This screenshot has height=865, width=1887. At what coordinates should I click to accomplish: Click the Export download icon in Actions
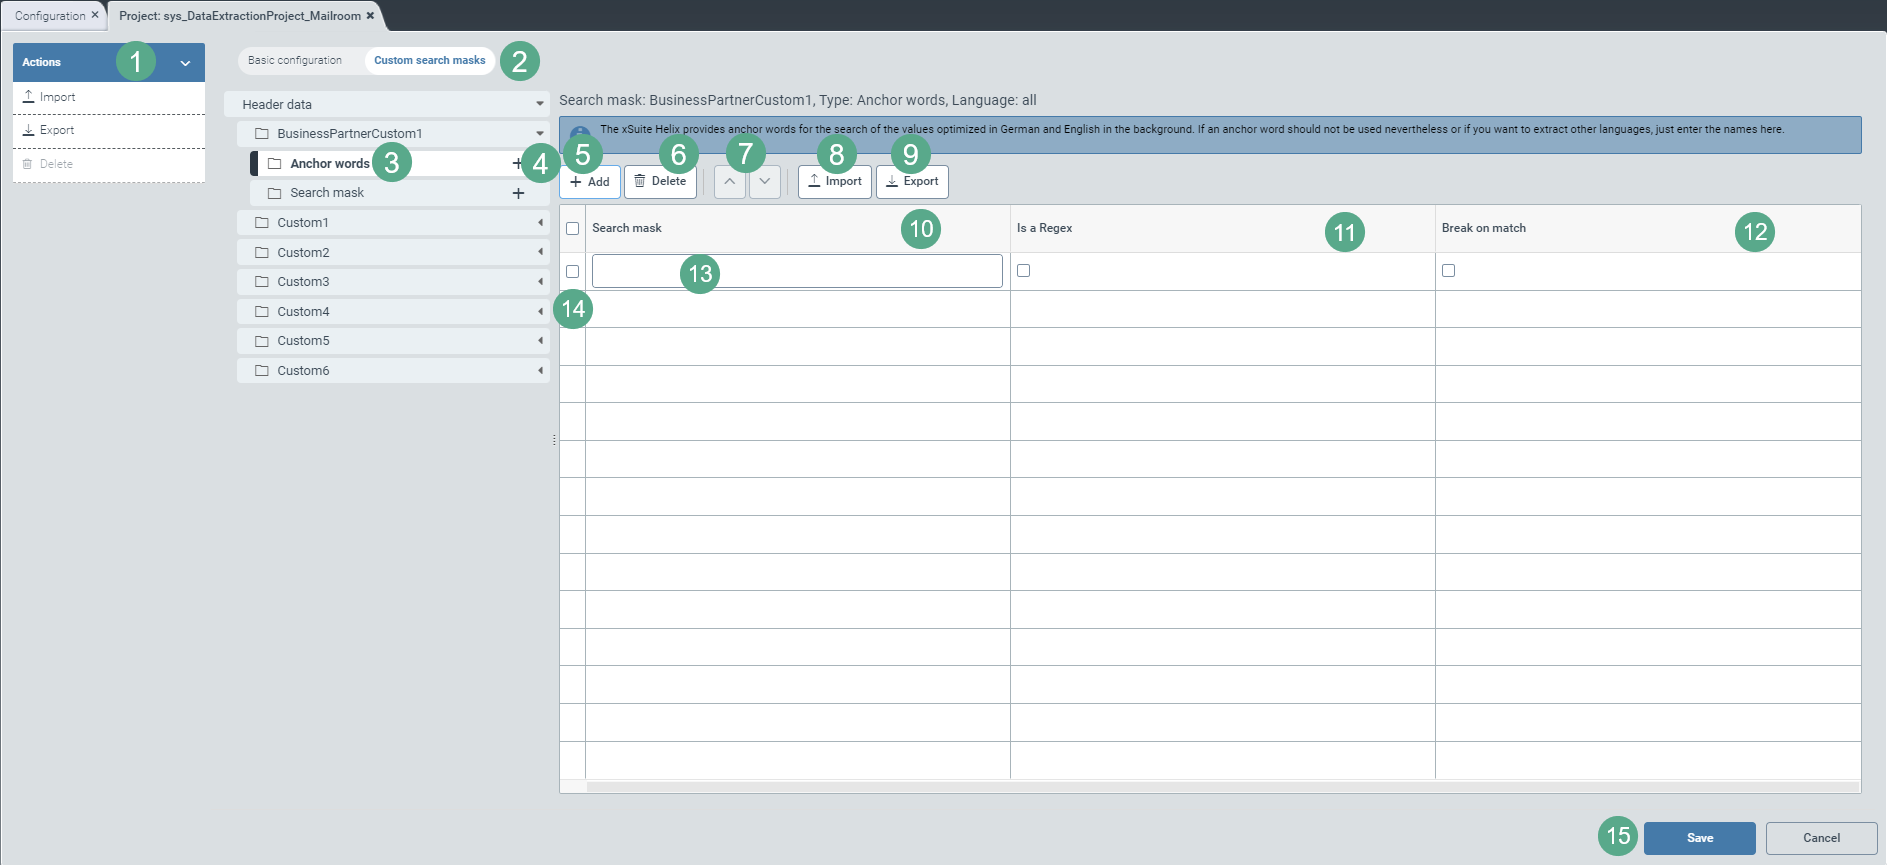pos(29,130)
